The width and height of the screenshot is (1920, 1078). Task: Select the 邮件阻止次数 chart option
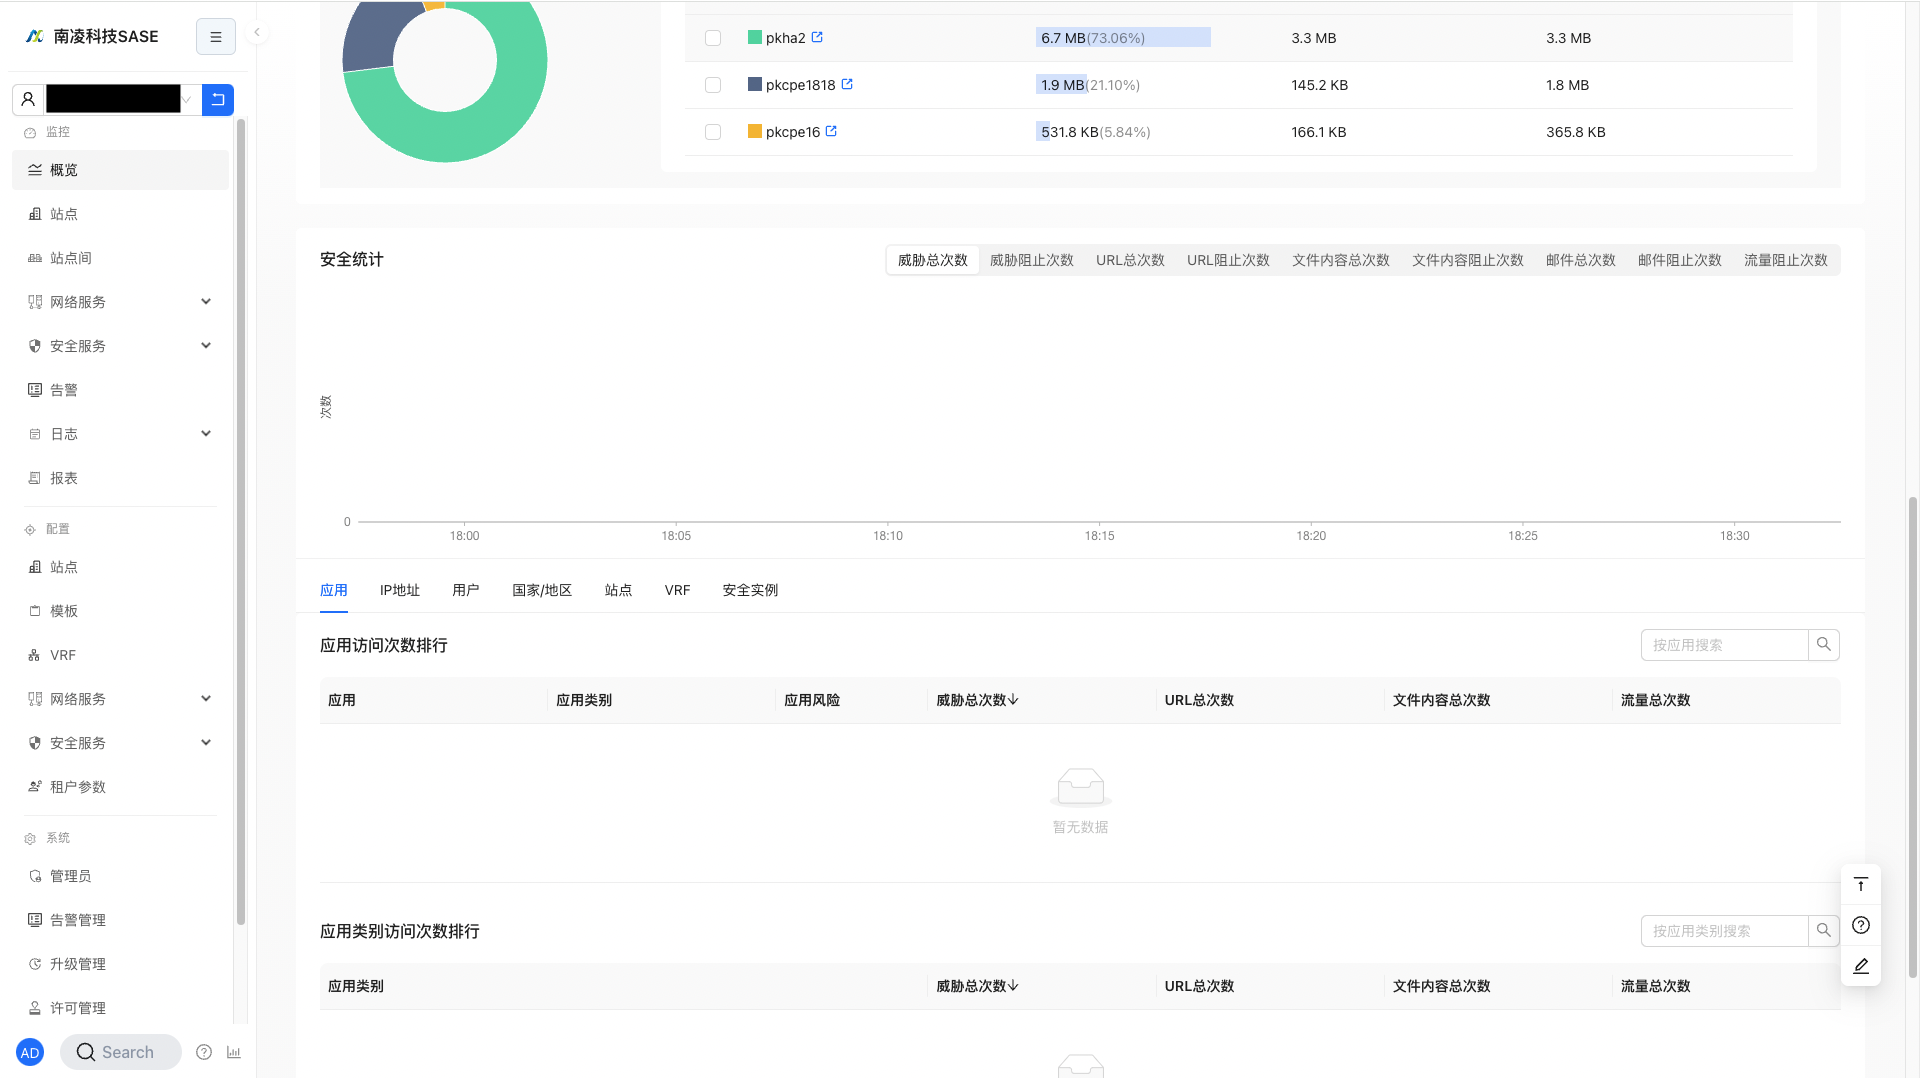click(x=1680, y=260)
